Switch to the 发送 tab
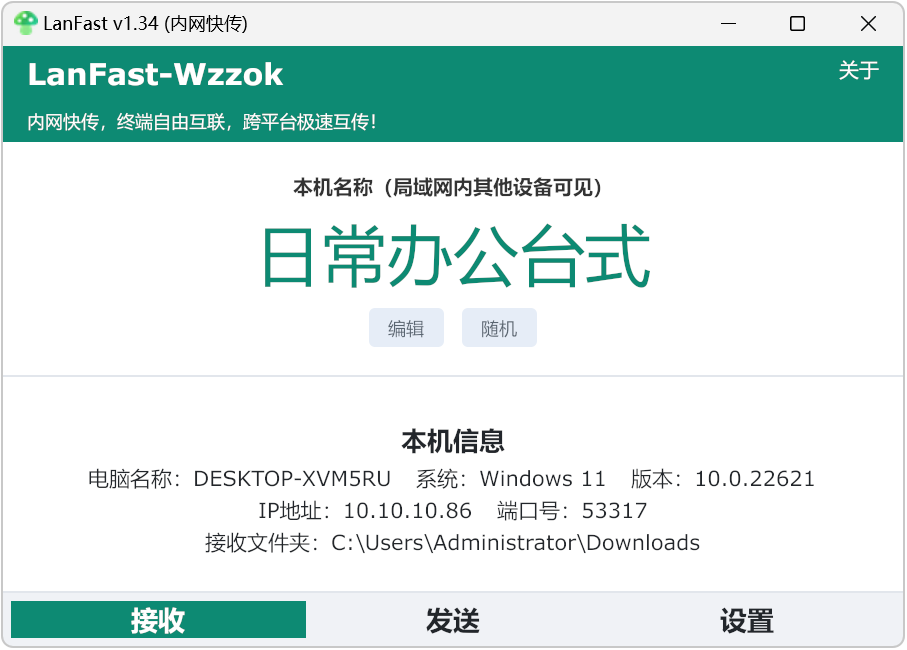 [x=453, y=619]
